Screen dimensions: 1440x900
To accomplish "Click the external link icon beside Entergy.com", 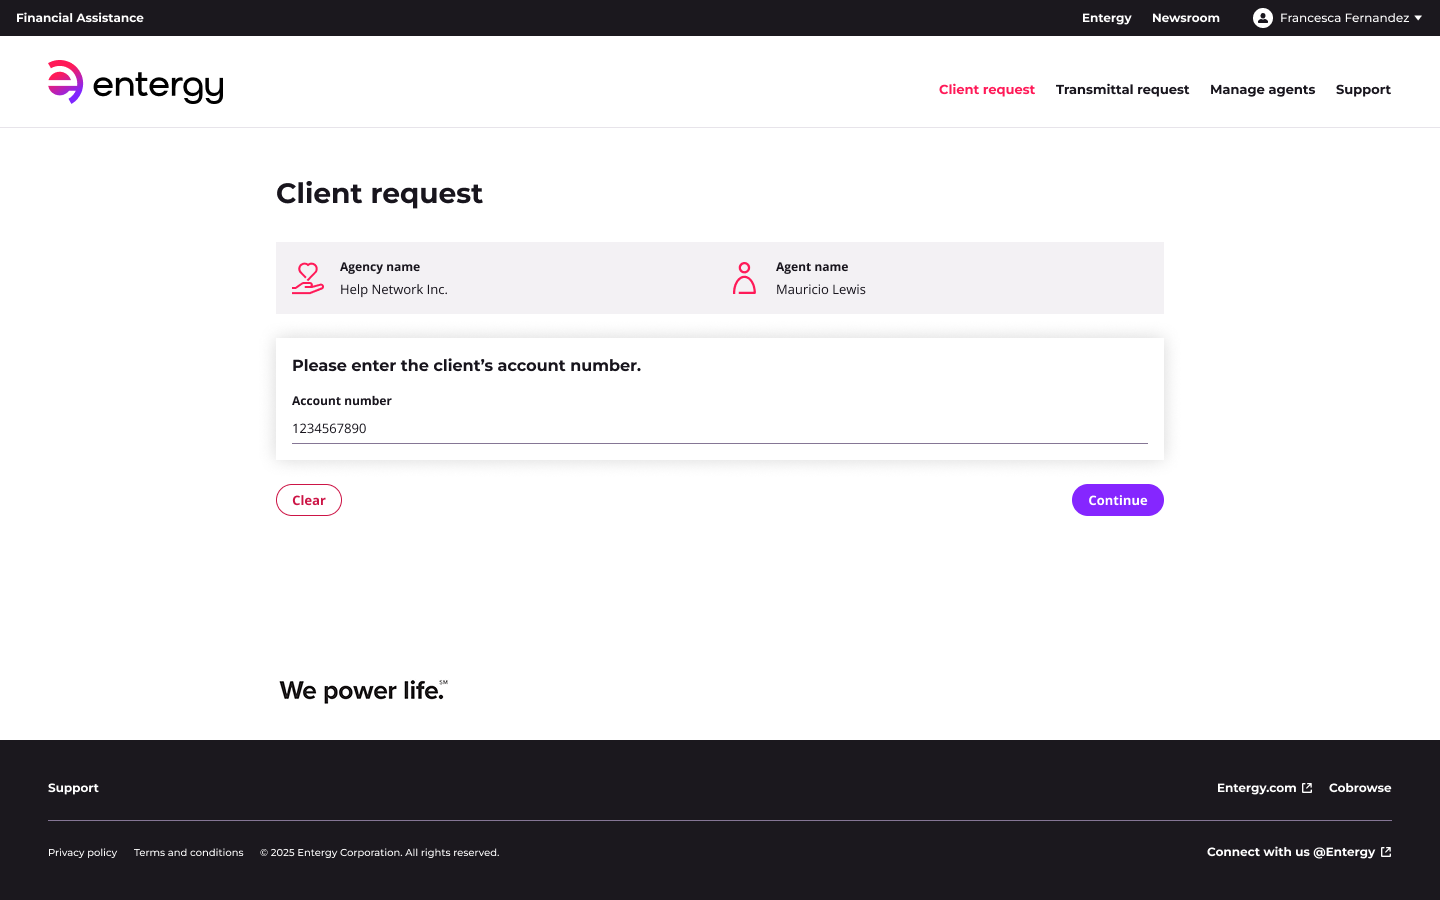I will pyautogui.click(x=1307, y=788).
